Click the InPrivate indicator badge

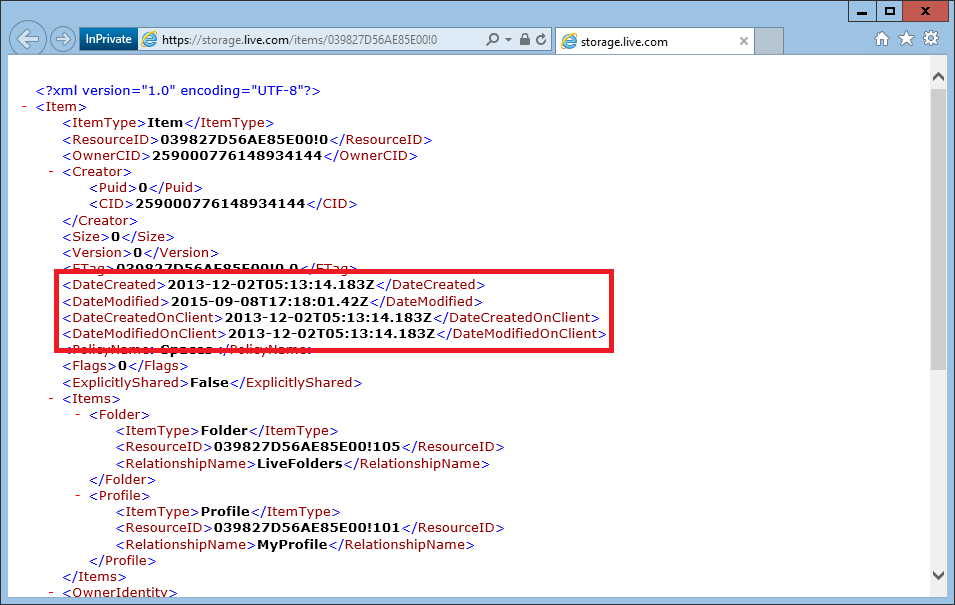(x=108, y=39)
